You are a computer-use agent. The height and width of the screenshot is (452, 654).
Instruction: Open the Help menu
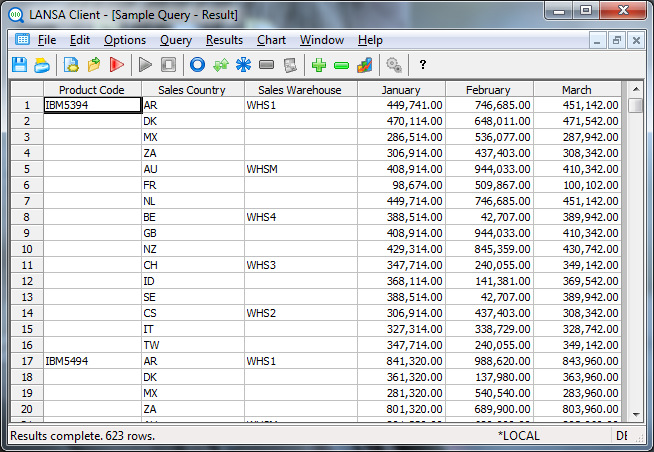[370, 40]
